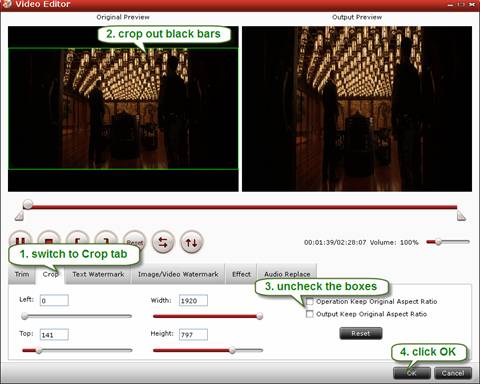Click the Top crop value input field
480x384 pixels.
tap(54, 335)
